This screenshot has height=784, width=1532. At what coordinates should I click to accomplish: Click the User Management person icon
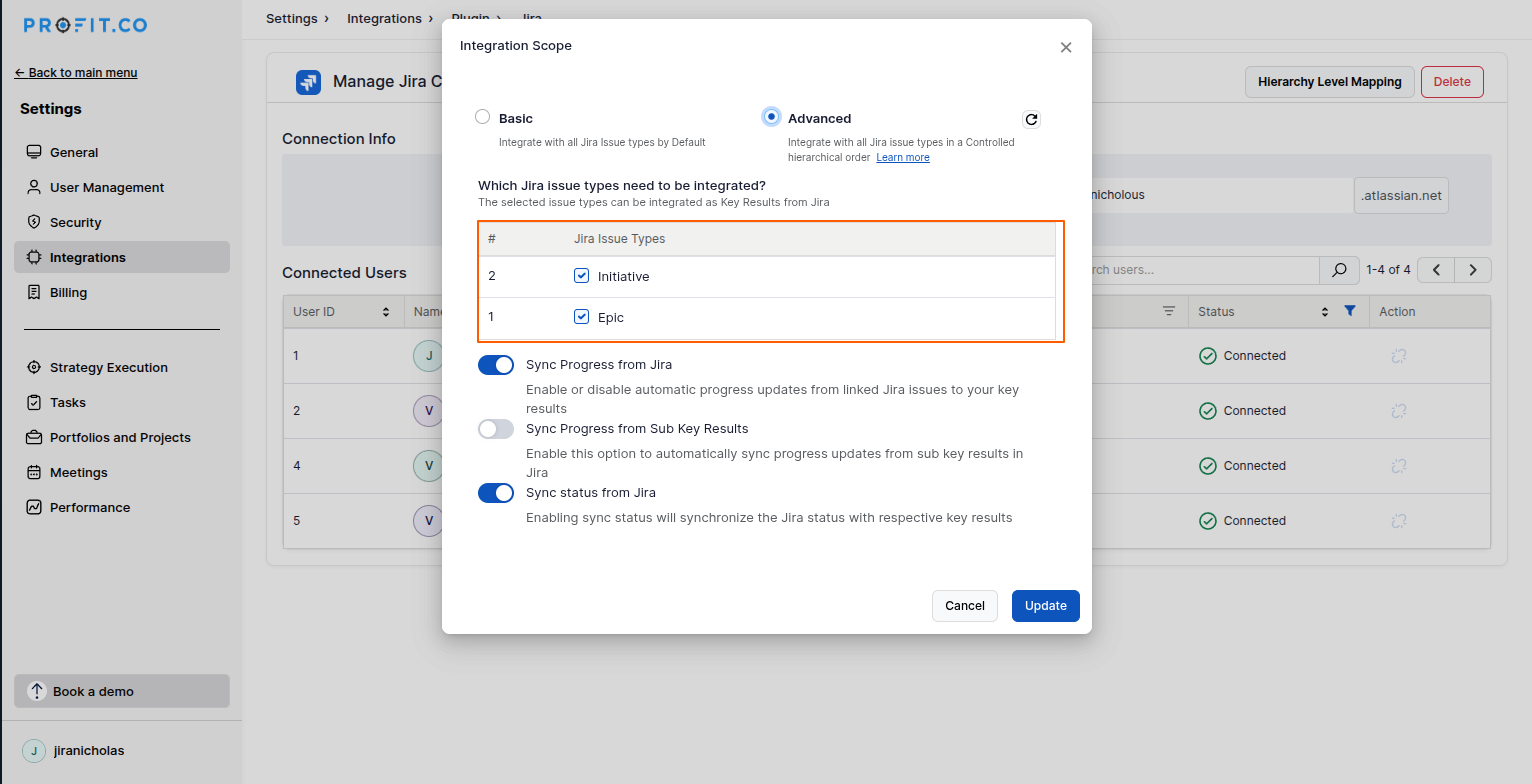tap(34, 187)
